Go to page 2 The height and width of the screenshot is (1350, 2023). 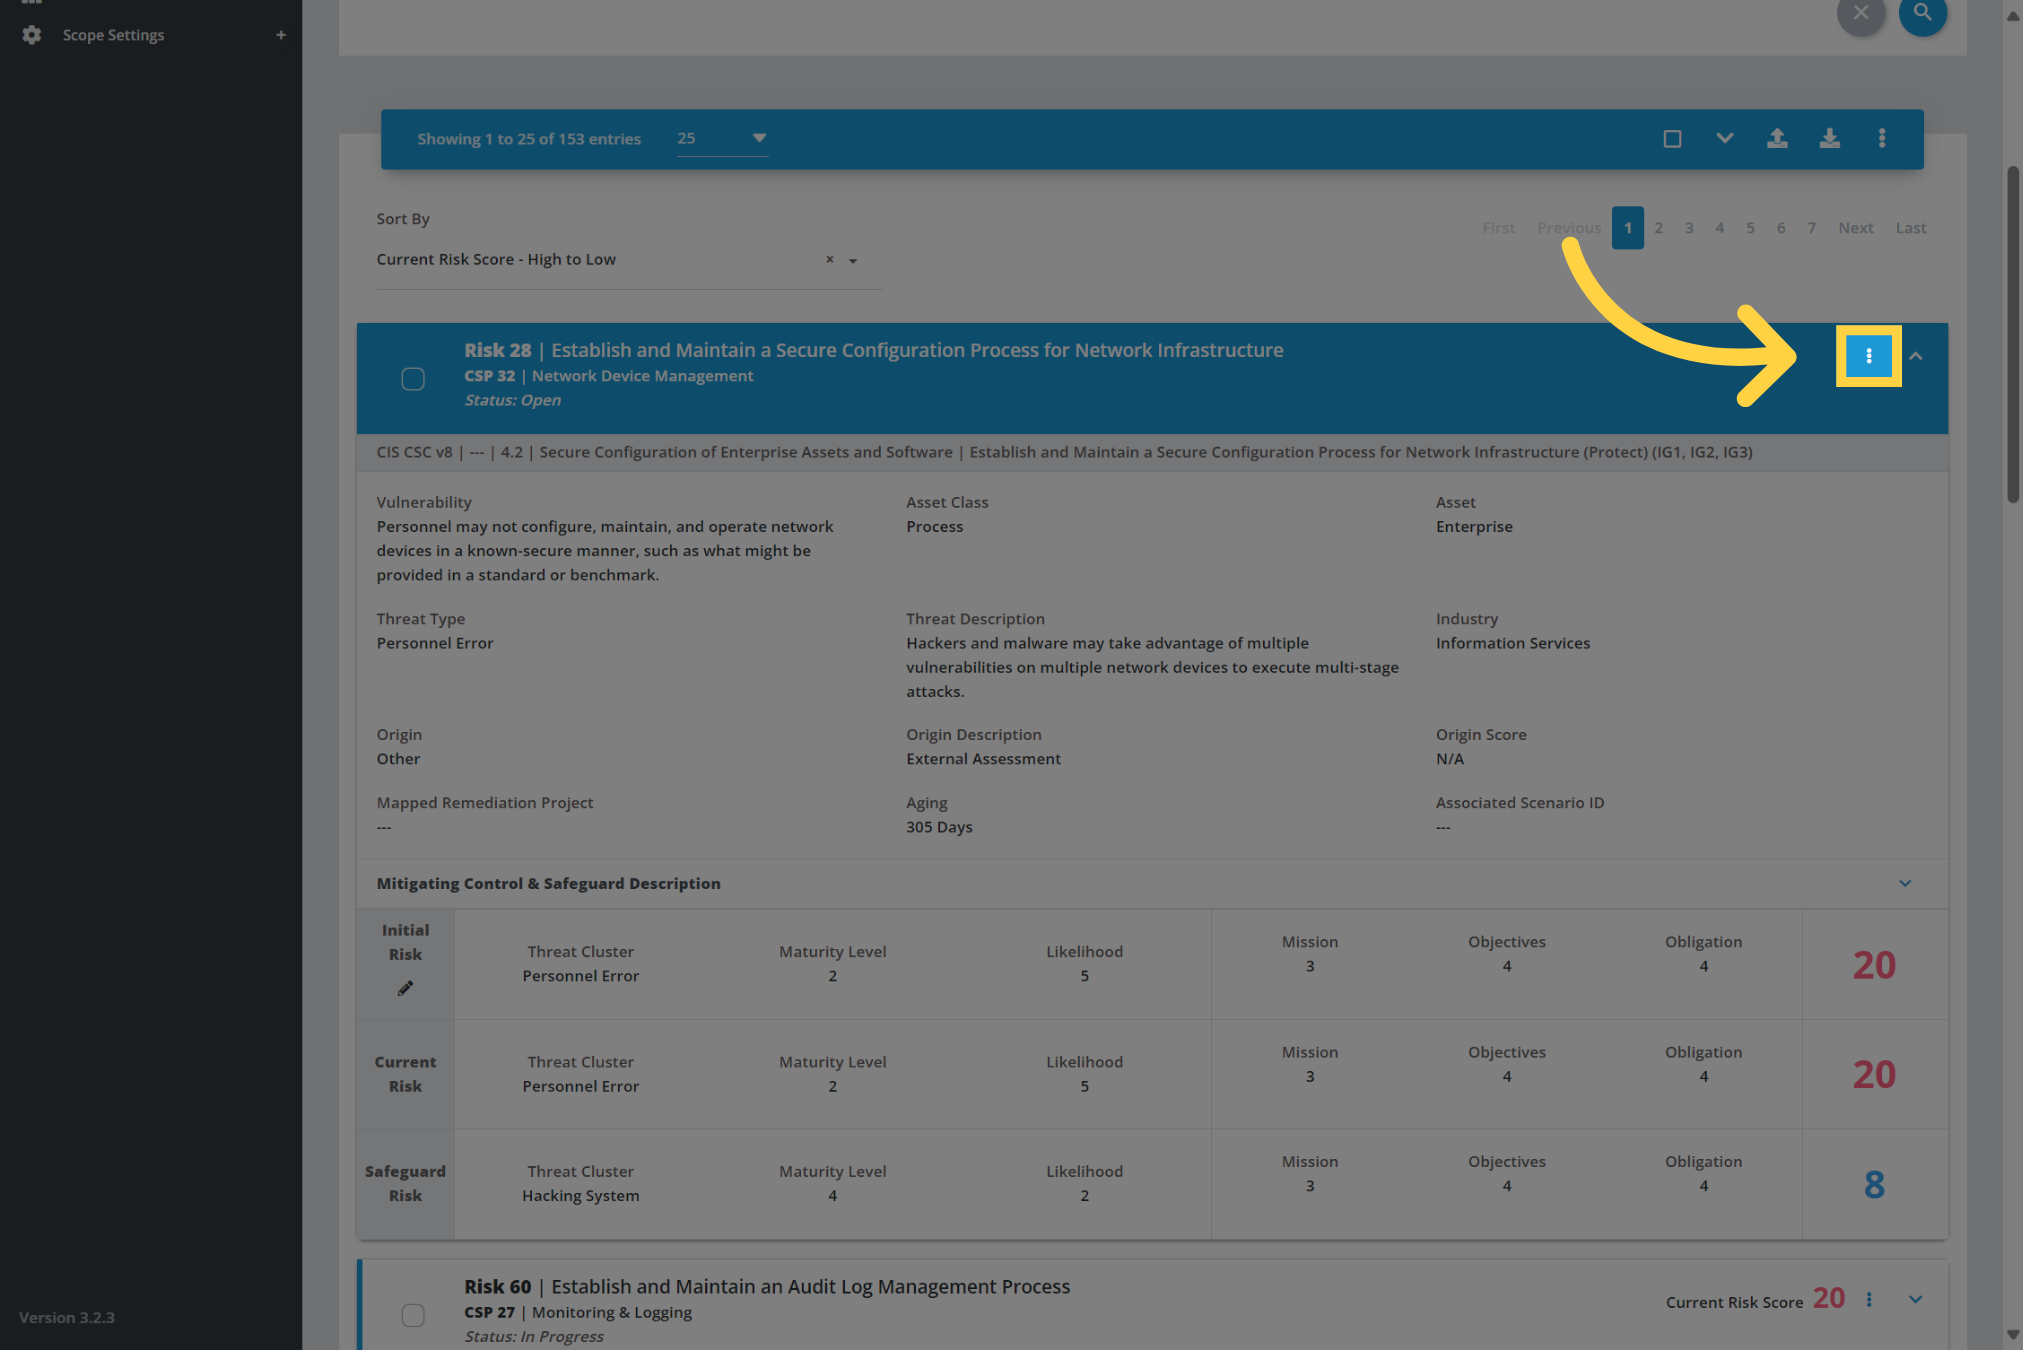tap(1658, 228)
